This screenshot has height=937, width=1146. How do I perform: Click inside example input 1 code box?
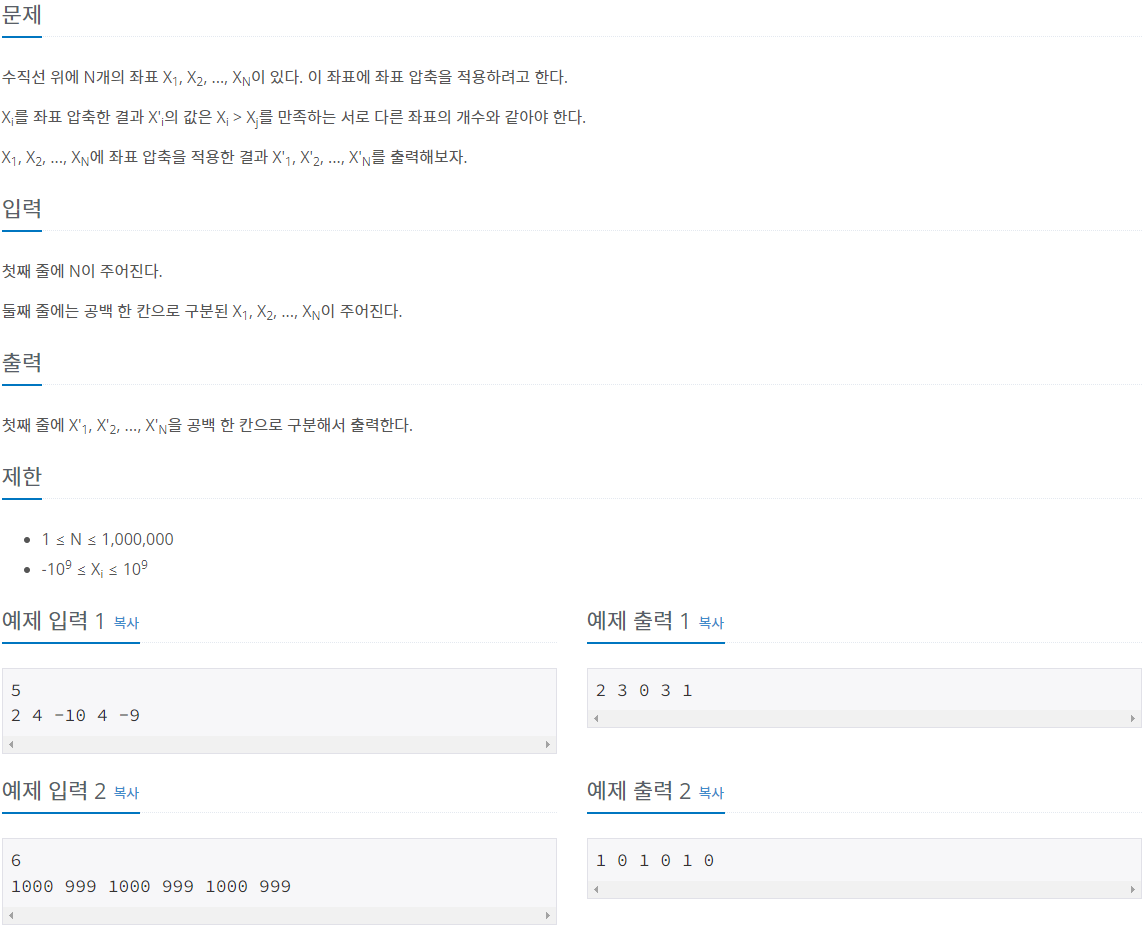(x=279, y=703)
